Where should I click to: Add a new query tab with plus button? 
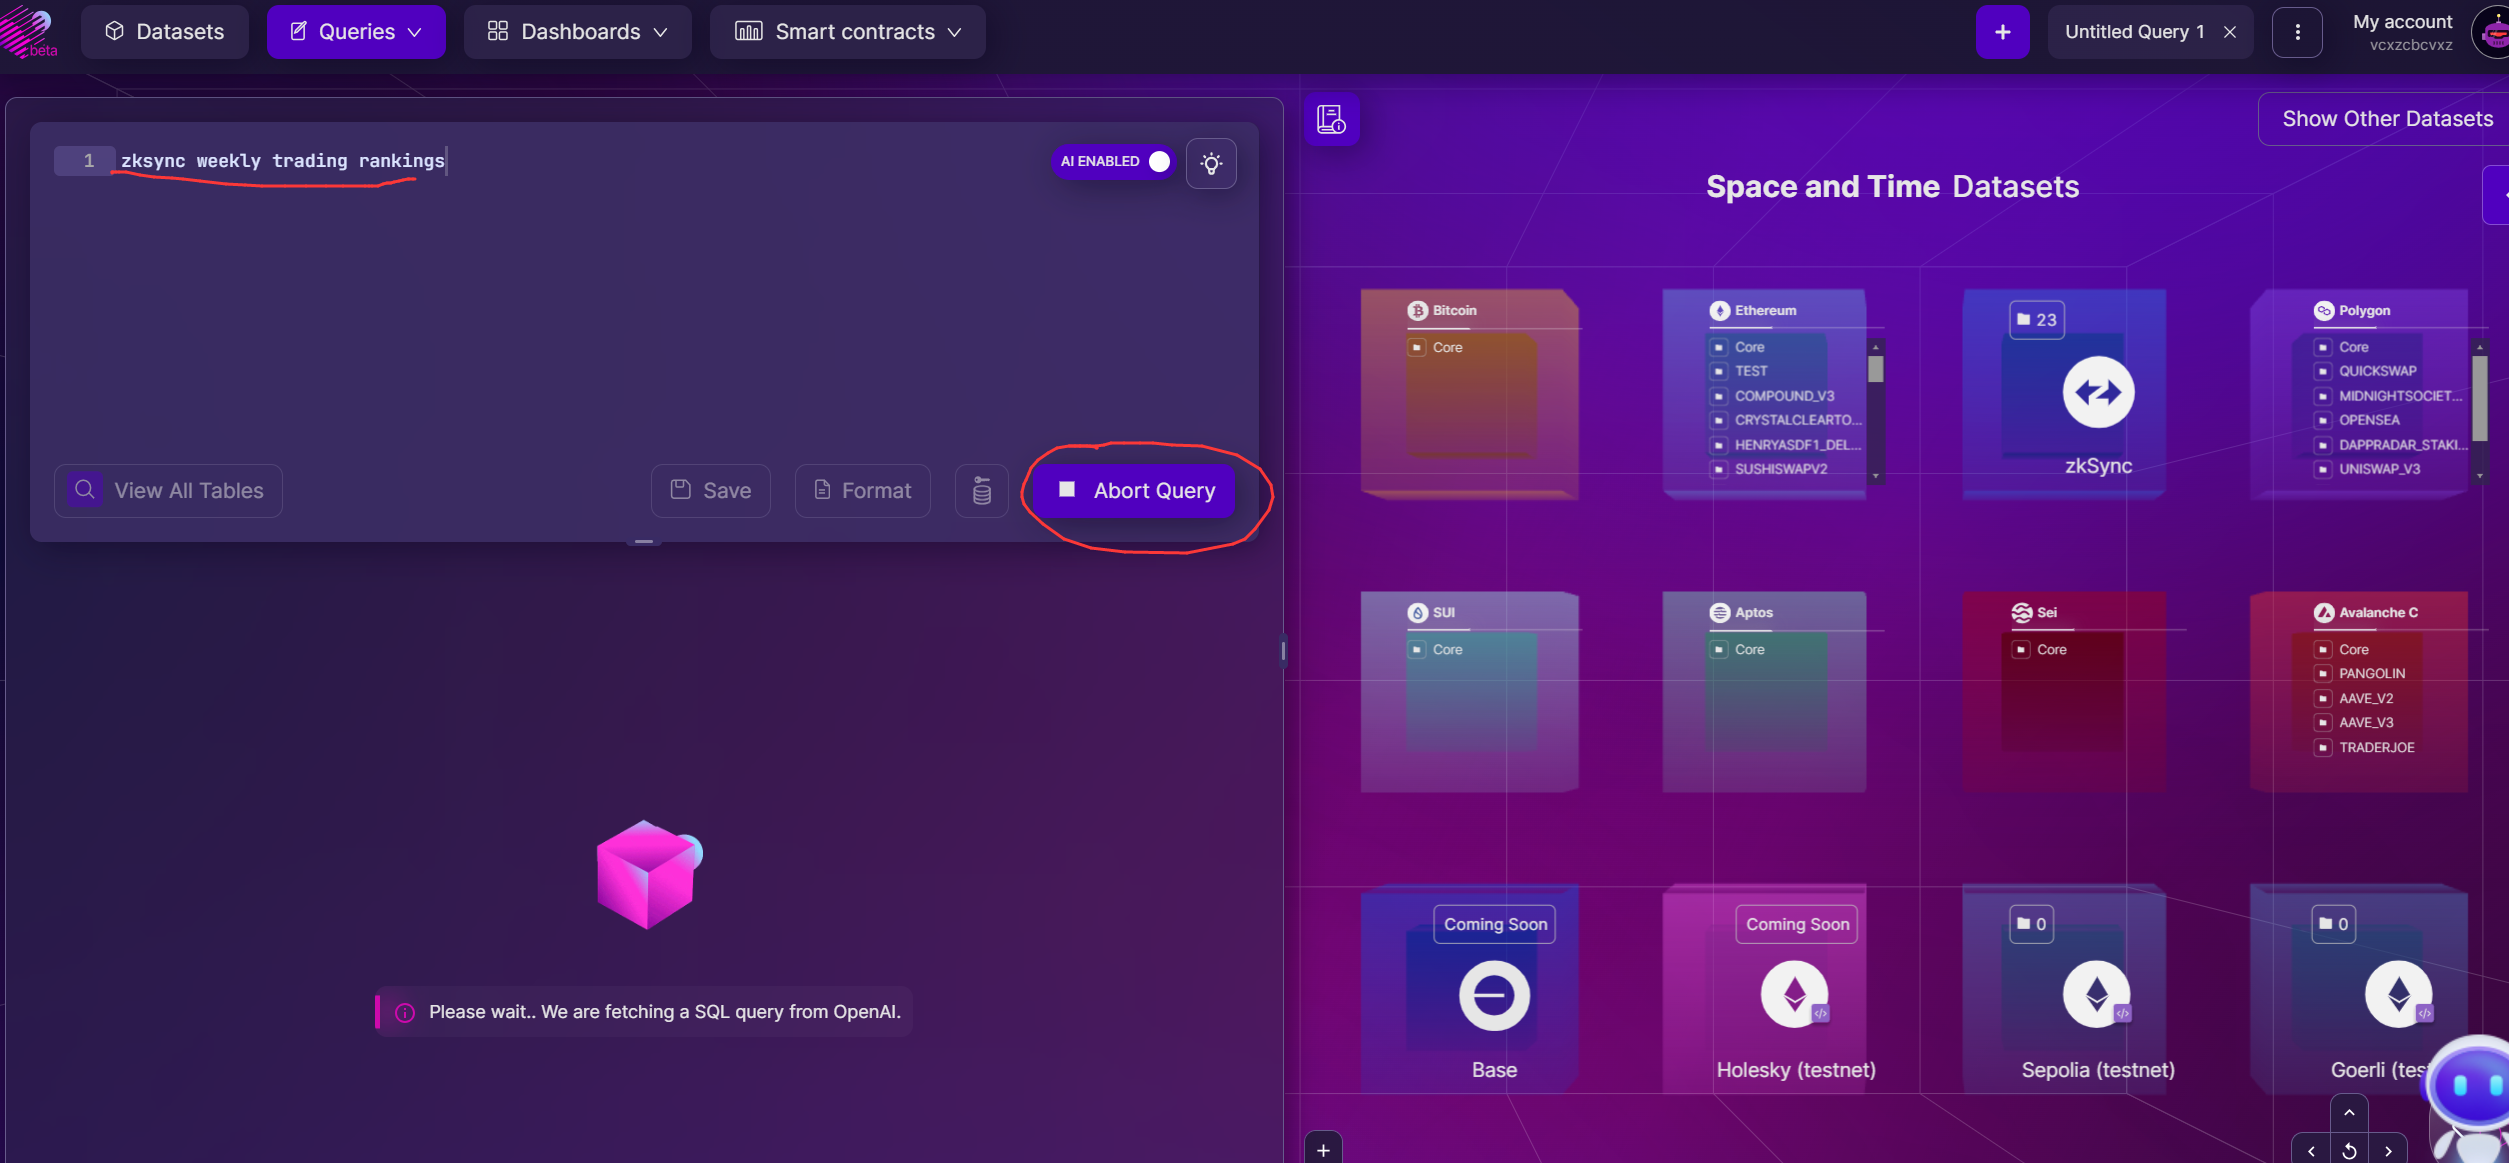(2002, 32)
